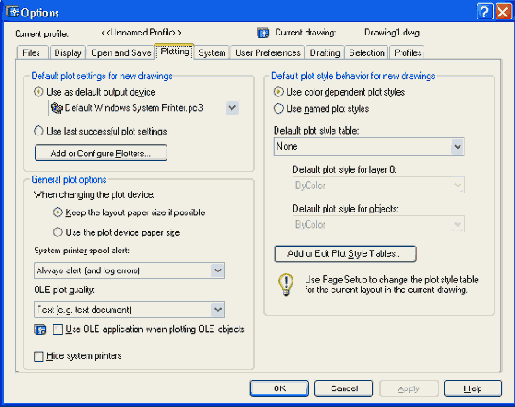Click the light bulb tip icon
This screenshot has width=515, height=407.
click(x=286, y=284)
